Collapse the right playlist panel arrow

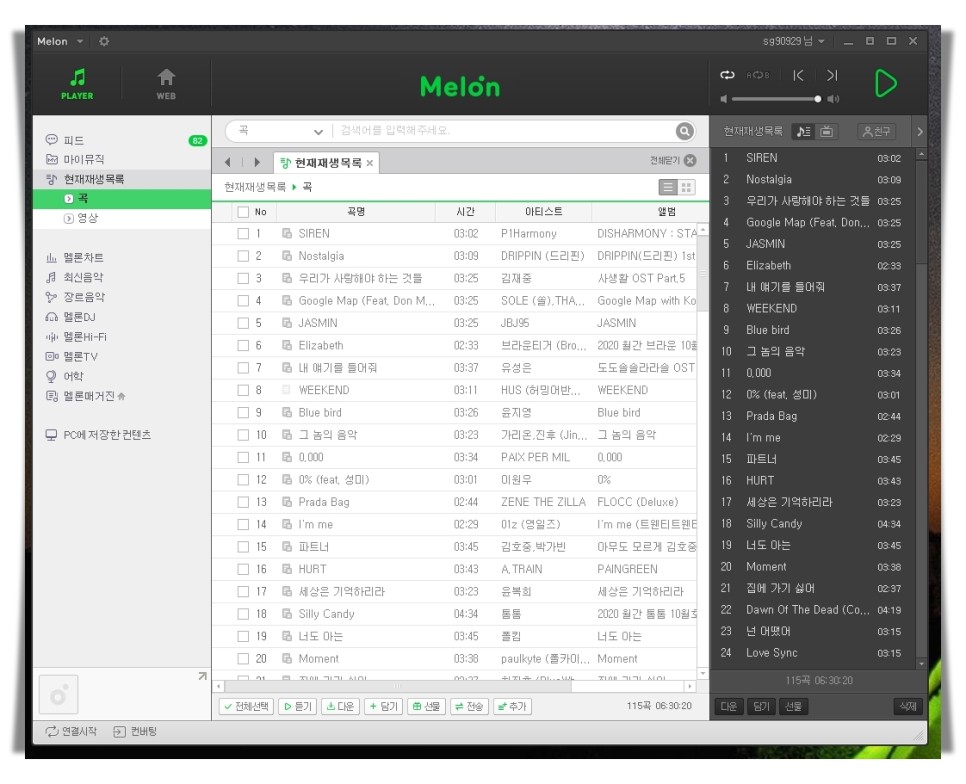coord(920,131)
